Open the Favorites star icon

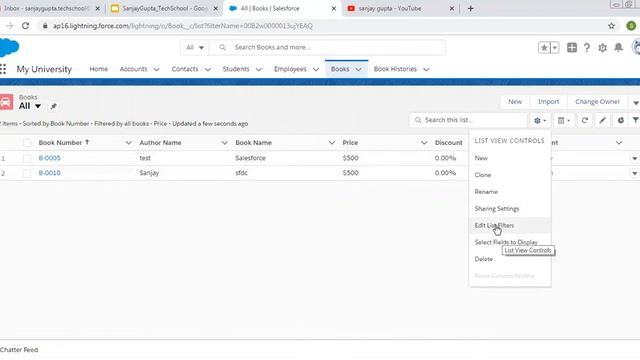(544, 48)
